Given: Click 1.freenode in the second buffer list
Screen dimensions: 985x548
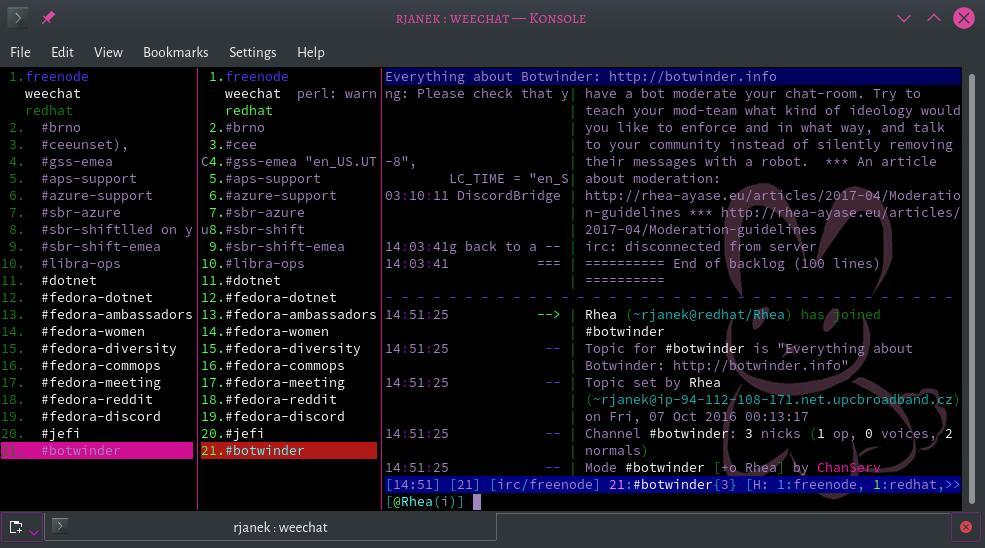Looking at the screenshot, I should [x=249, y=77].
